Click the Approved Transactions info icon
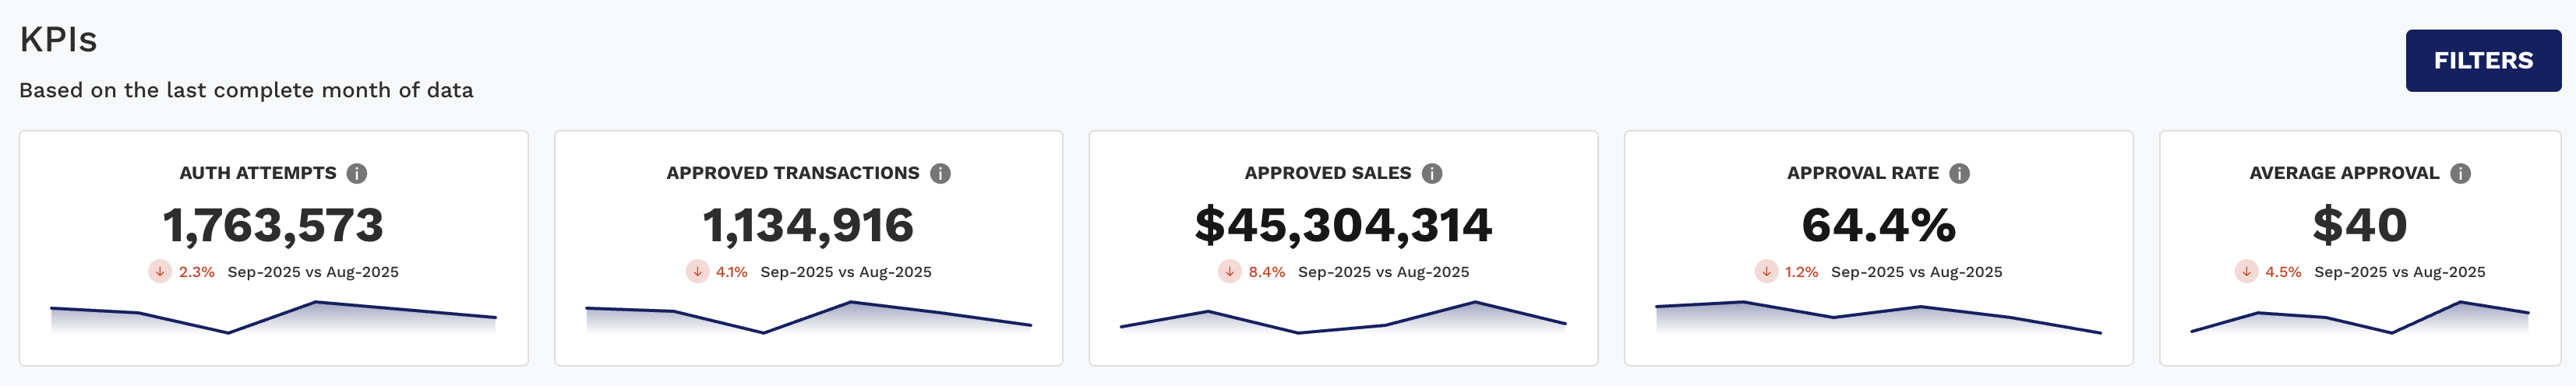2576x386 pixels. 940,173
